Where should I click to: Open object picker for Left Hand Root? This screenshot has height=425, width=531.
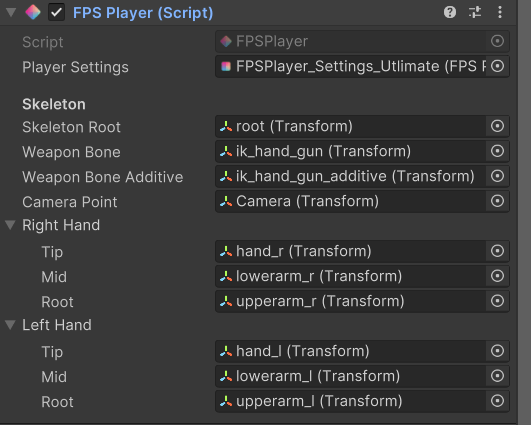497,401
